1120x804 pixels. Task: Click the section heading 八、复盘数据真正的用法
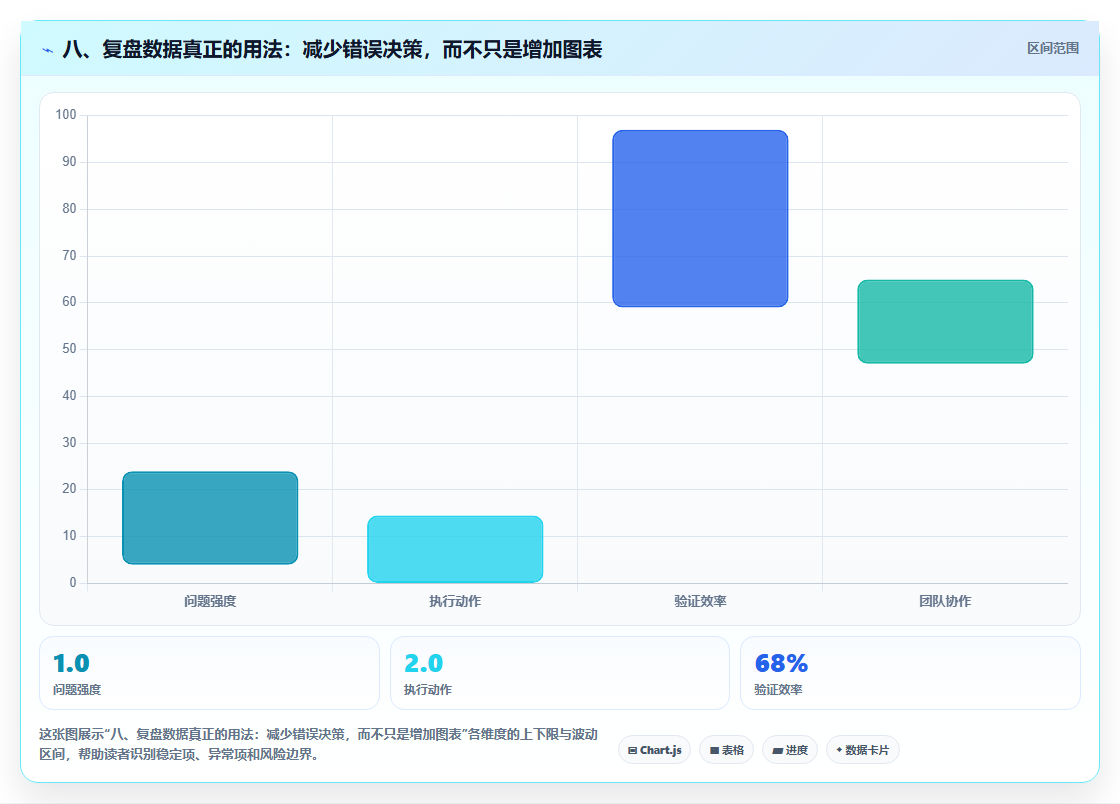[x=332, y=49]
